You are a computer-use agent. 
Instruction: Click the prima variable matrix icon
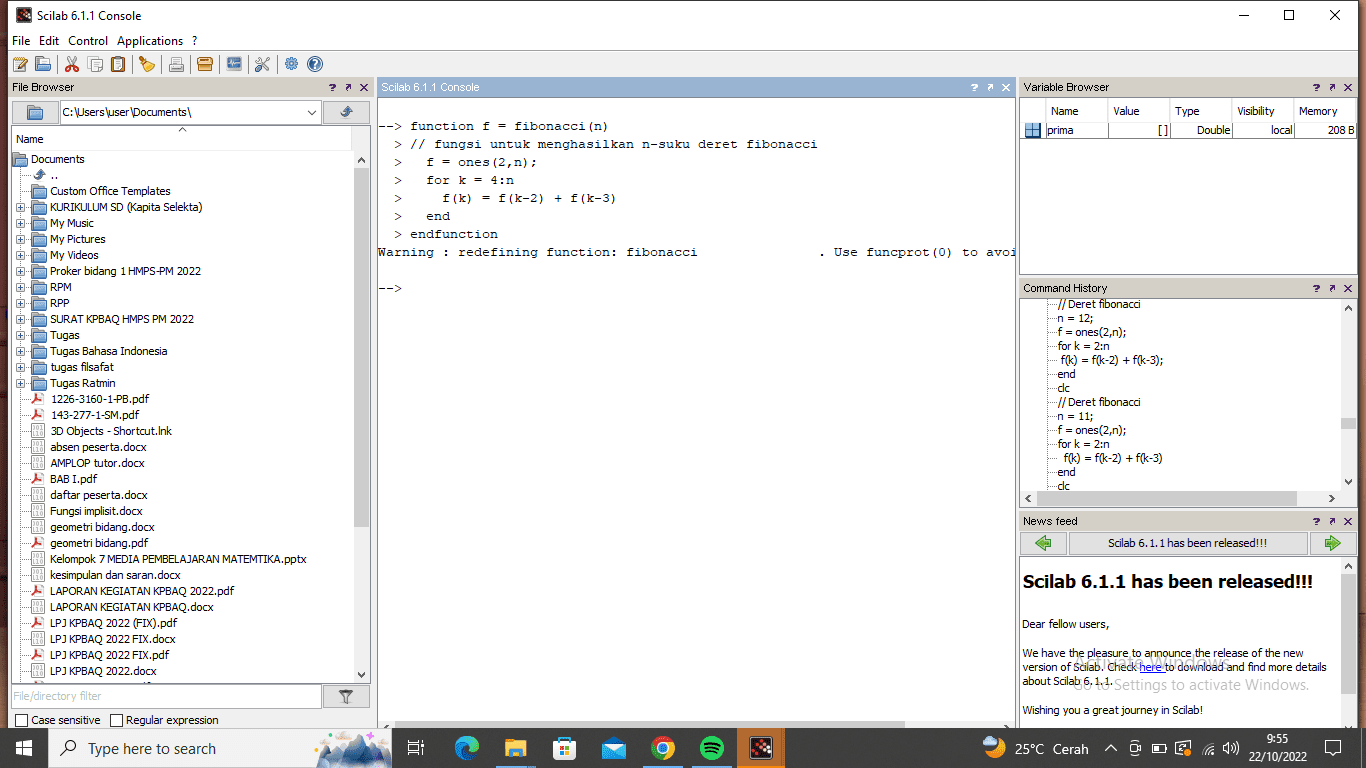[1033, 130]
